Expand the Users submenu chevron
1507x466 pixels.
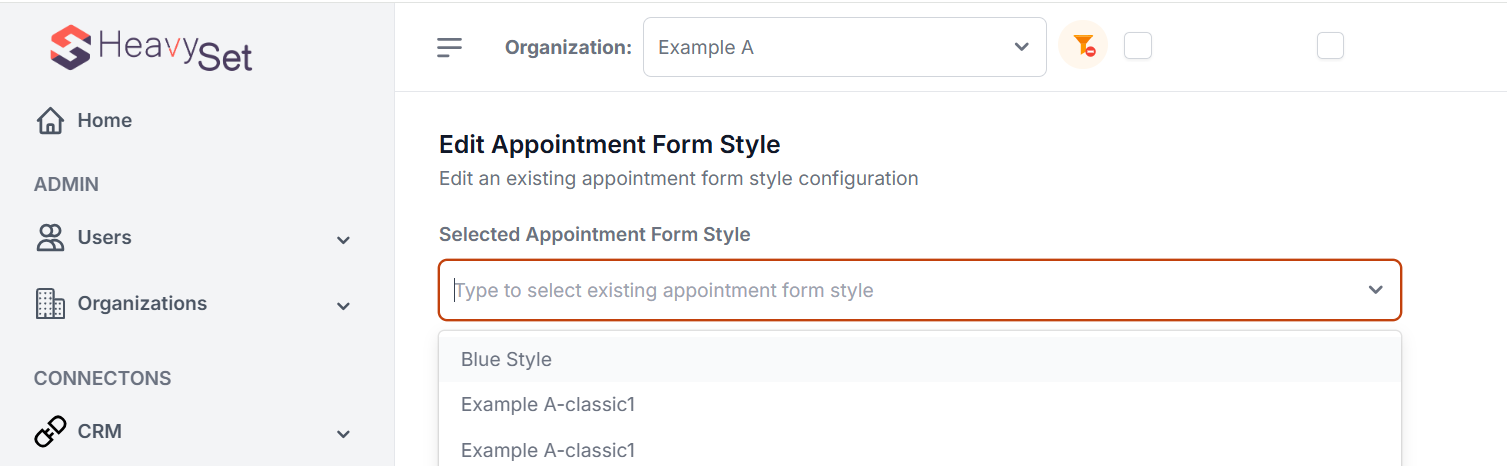[343, 240]
